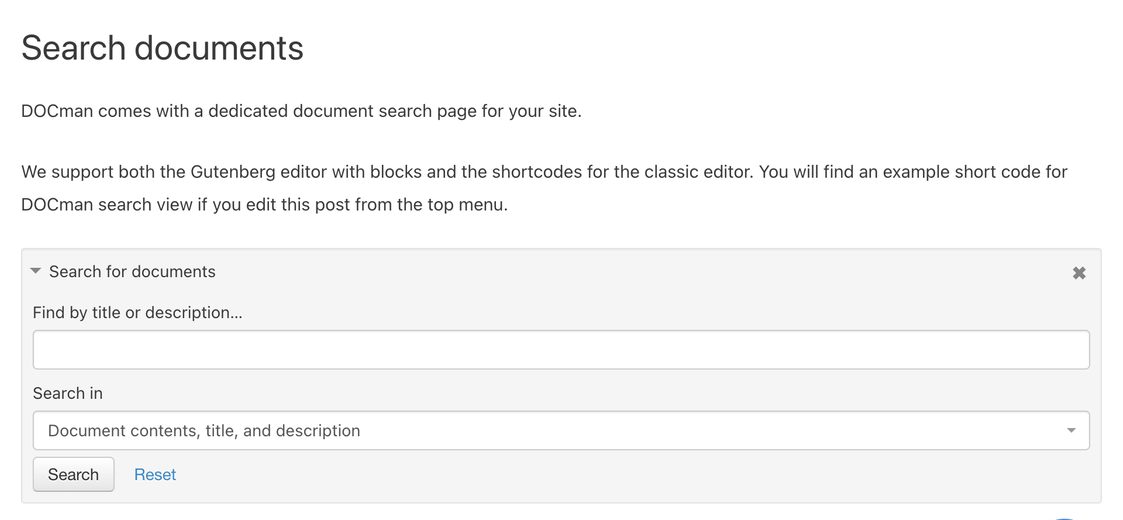Click the word 'Gutenberg' in the paragraph
The image size is (1123, 520).
(232, 172)
